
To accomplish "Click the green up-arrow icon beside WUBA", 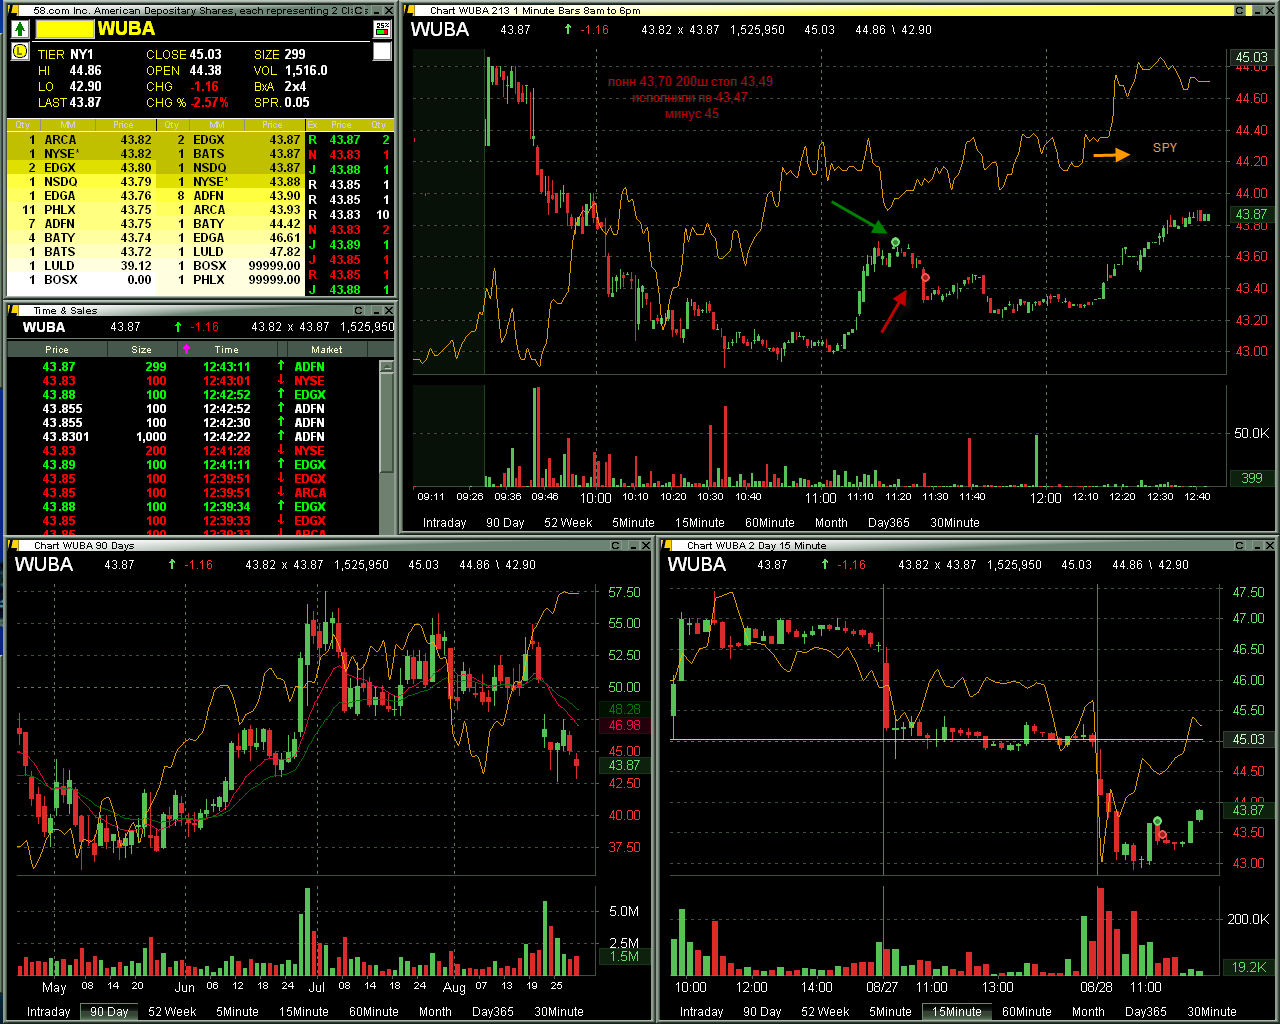I will (x=21, y=29).
